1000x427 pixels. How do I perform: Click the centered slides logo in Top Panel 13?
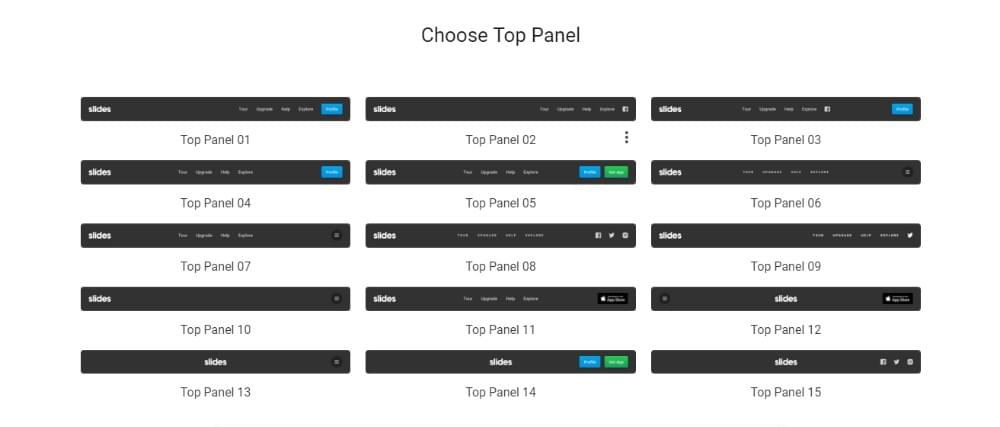pos(215,362)
